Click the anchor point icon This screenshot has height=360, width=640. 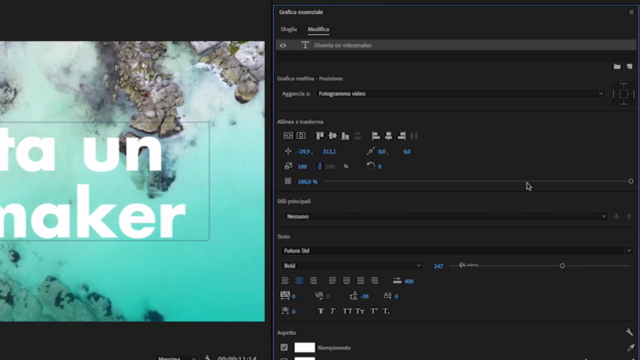(370, 151)
